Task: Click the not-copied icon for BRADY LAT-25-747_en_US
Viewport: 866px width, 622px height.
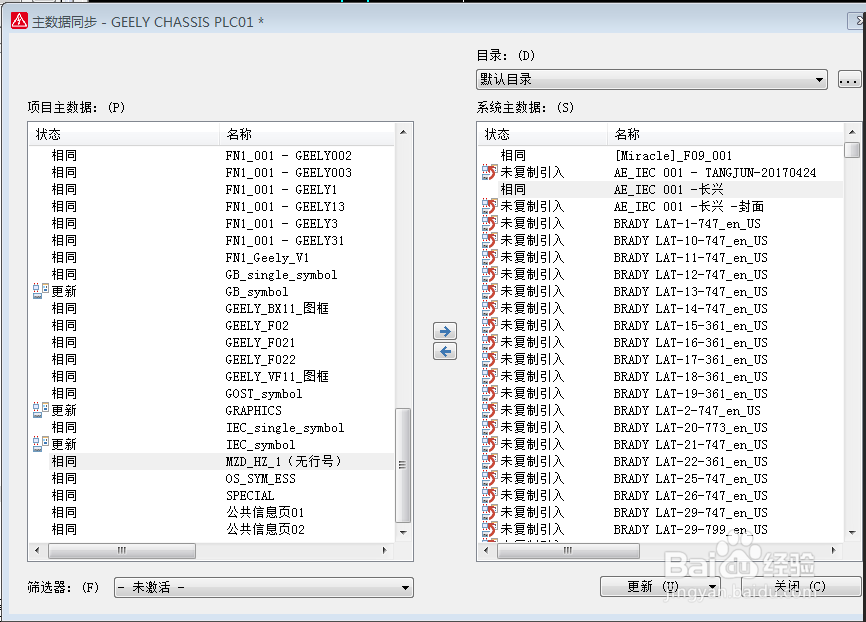Action: [489, 478]
